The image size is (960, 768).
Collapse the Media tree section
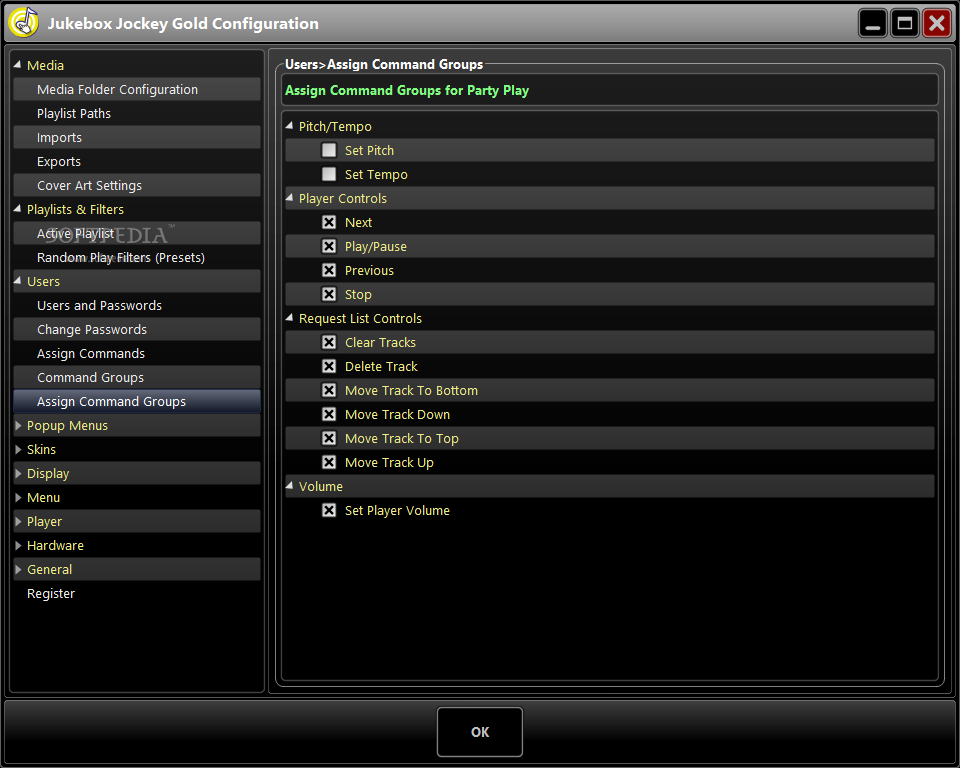[18, 64]
